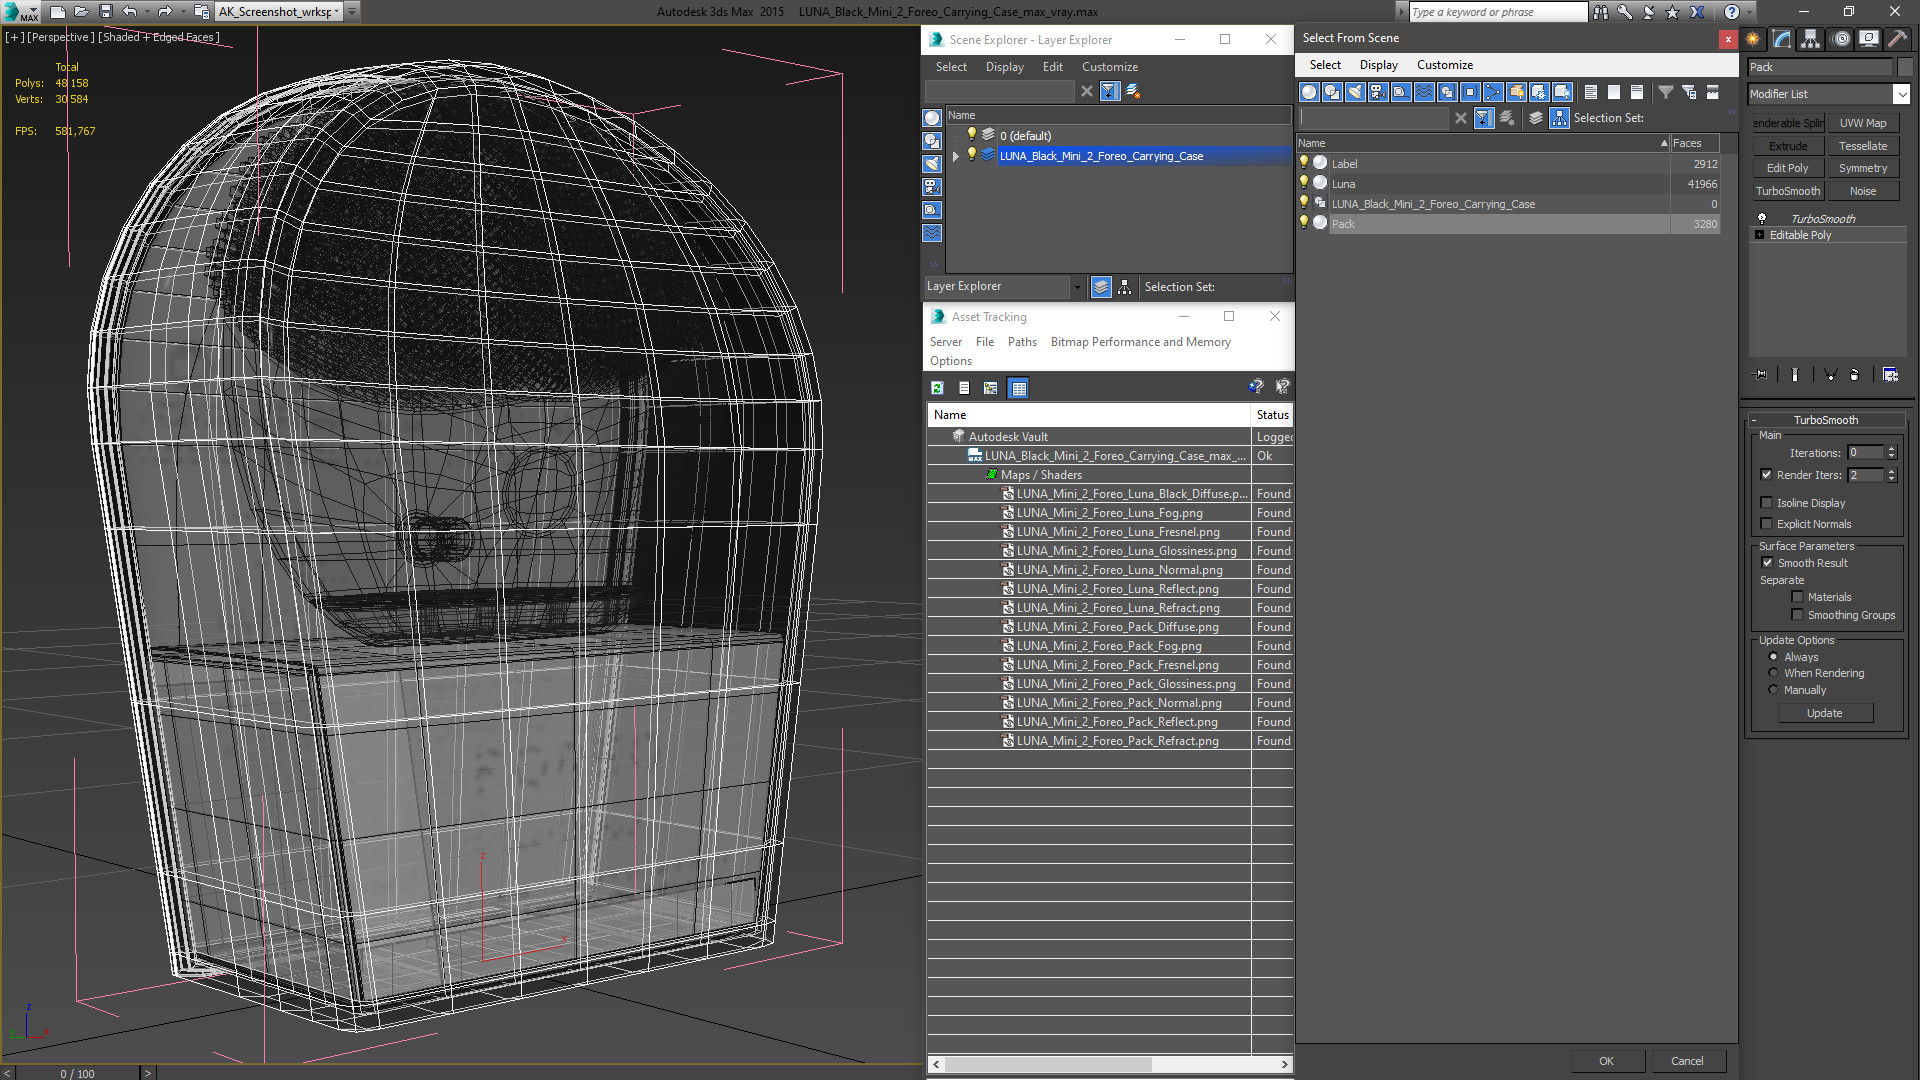
Task: Select the Manually update option
Action: pyautogui.click(x=1773, y=690)
